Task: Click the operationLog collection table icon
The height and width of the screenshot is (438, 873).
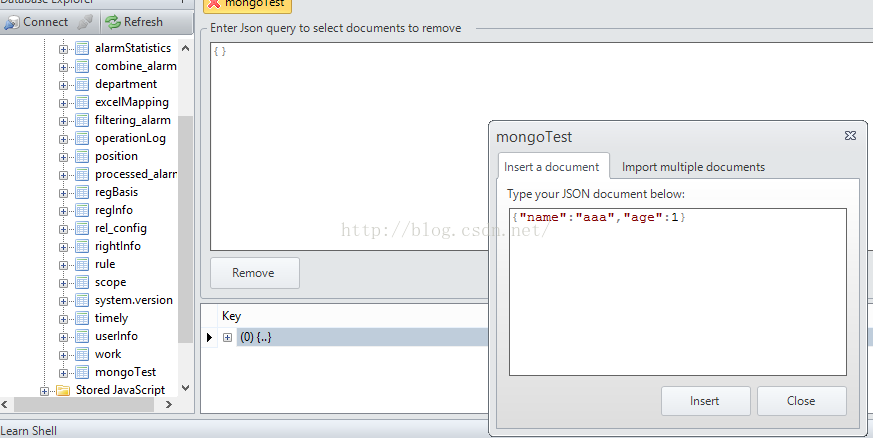Action: (82, 138)
